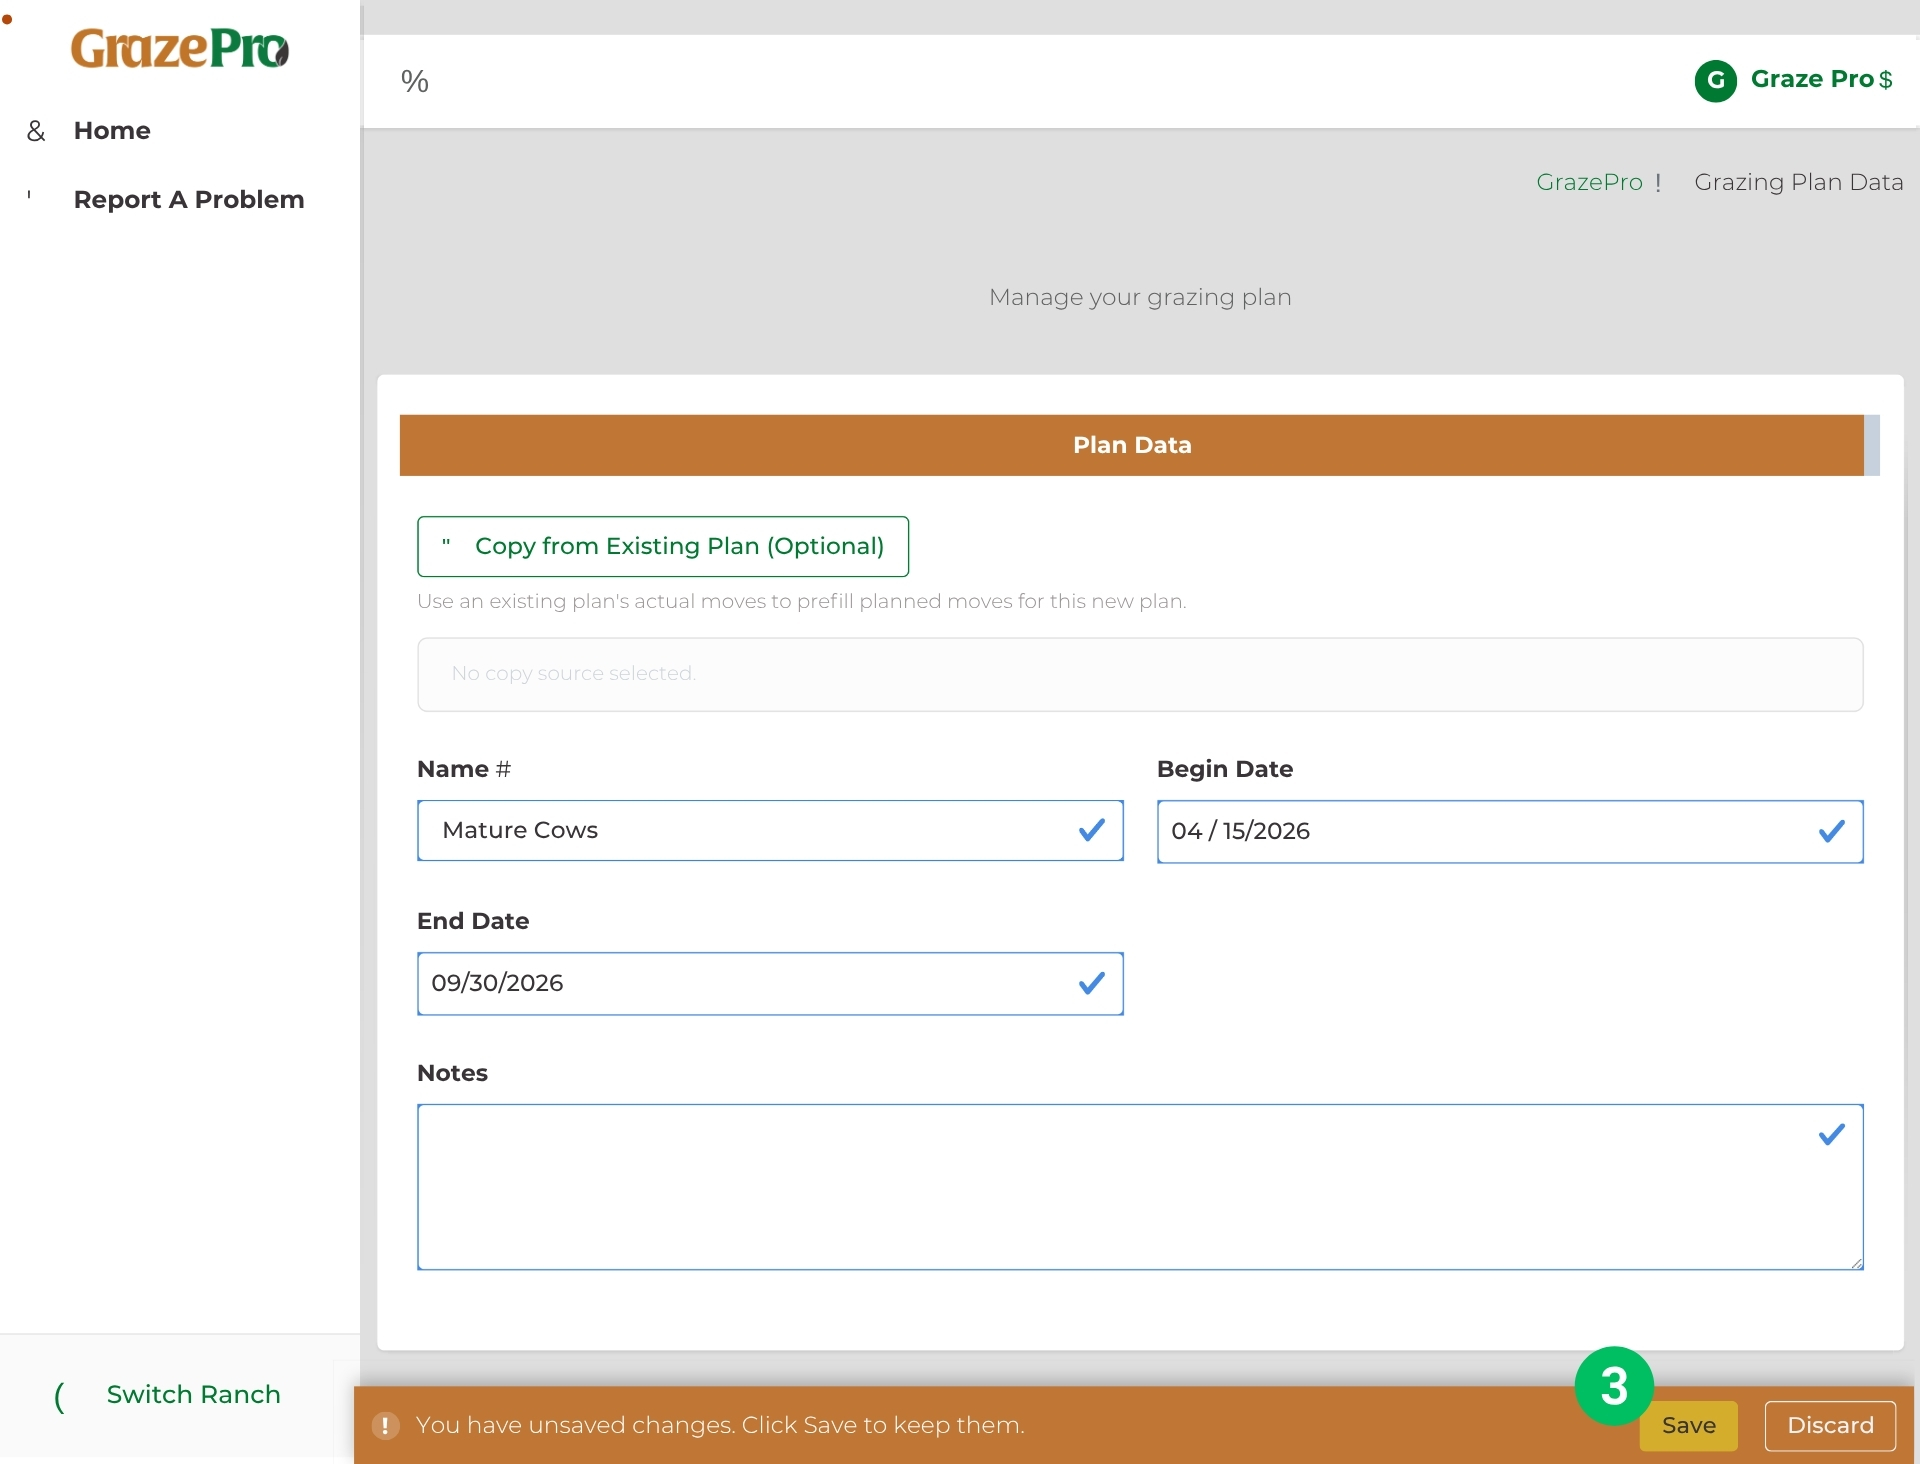Click the Home sidebar icon
The width and height of the screenshot is (1920, 1464).
point(36,131)
